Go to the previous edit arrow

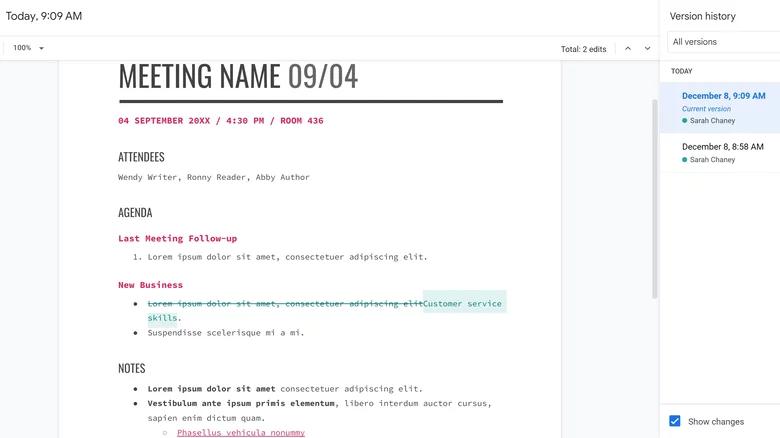[628, 48]
